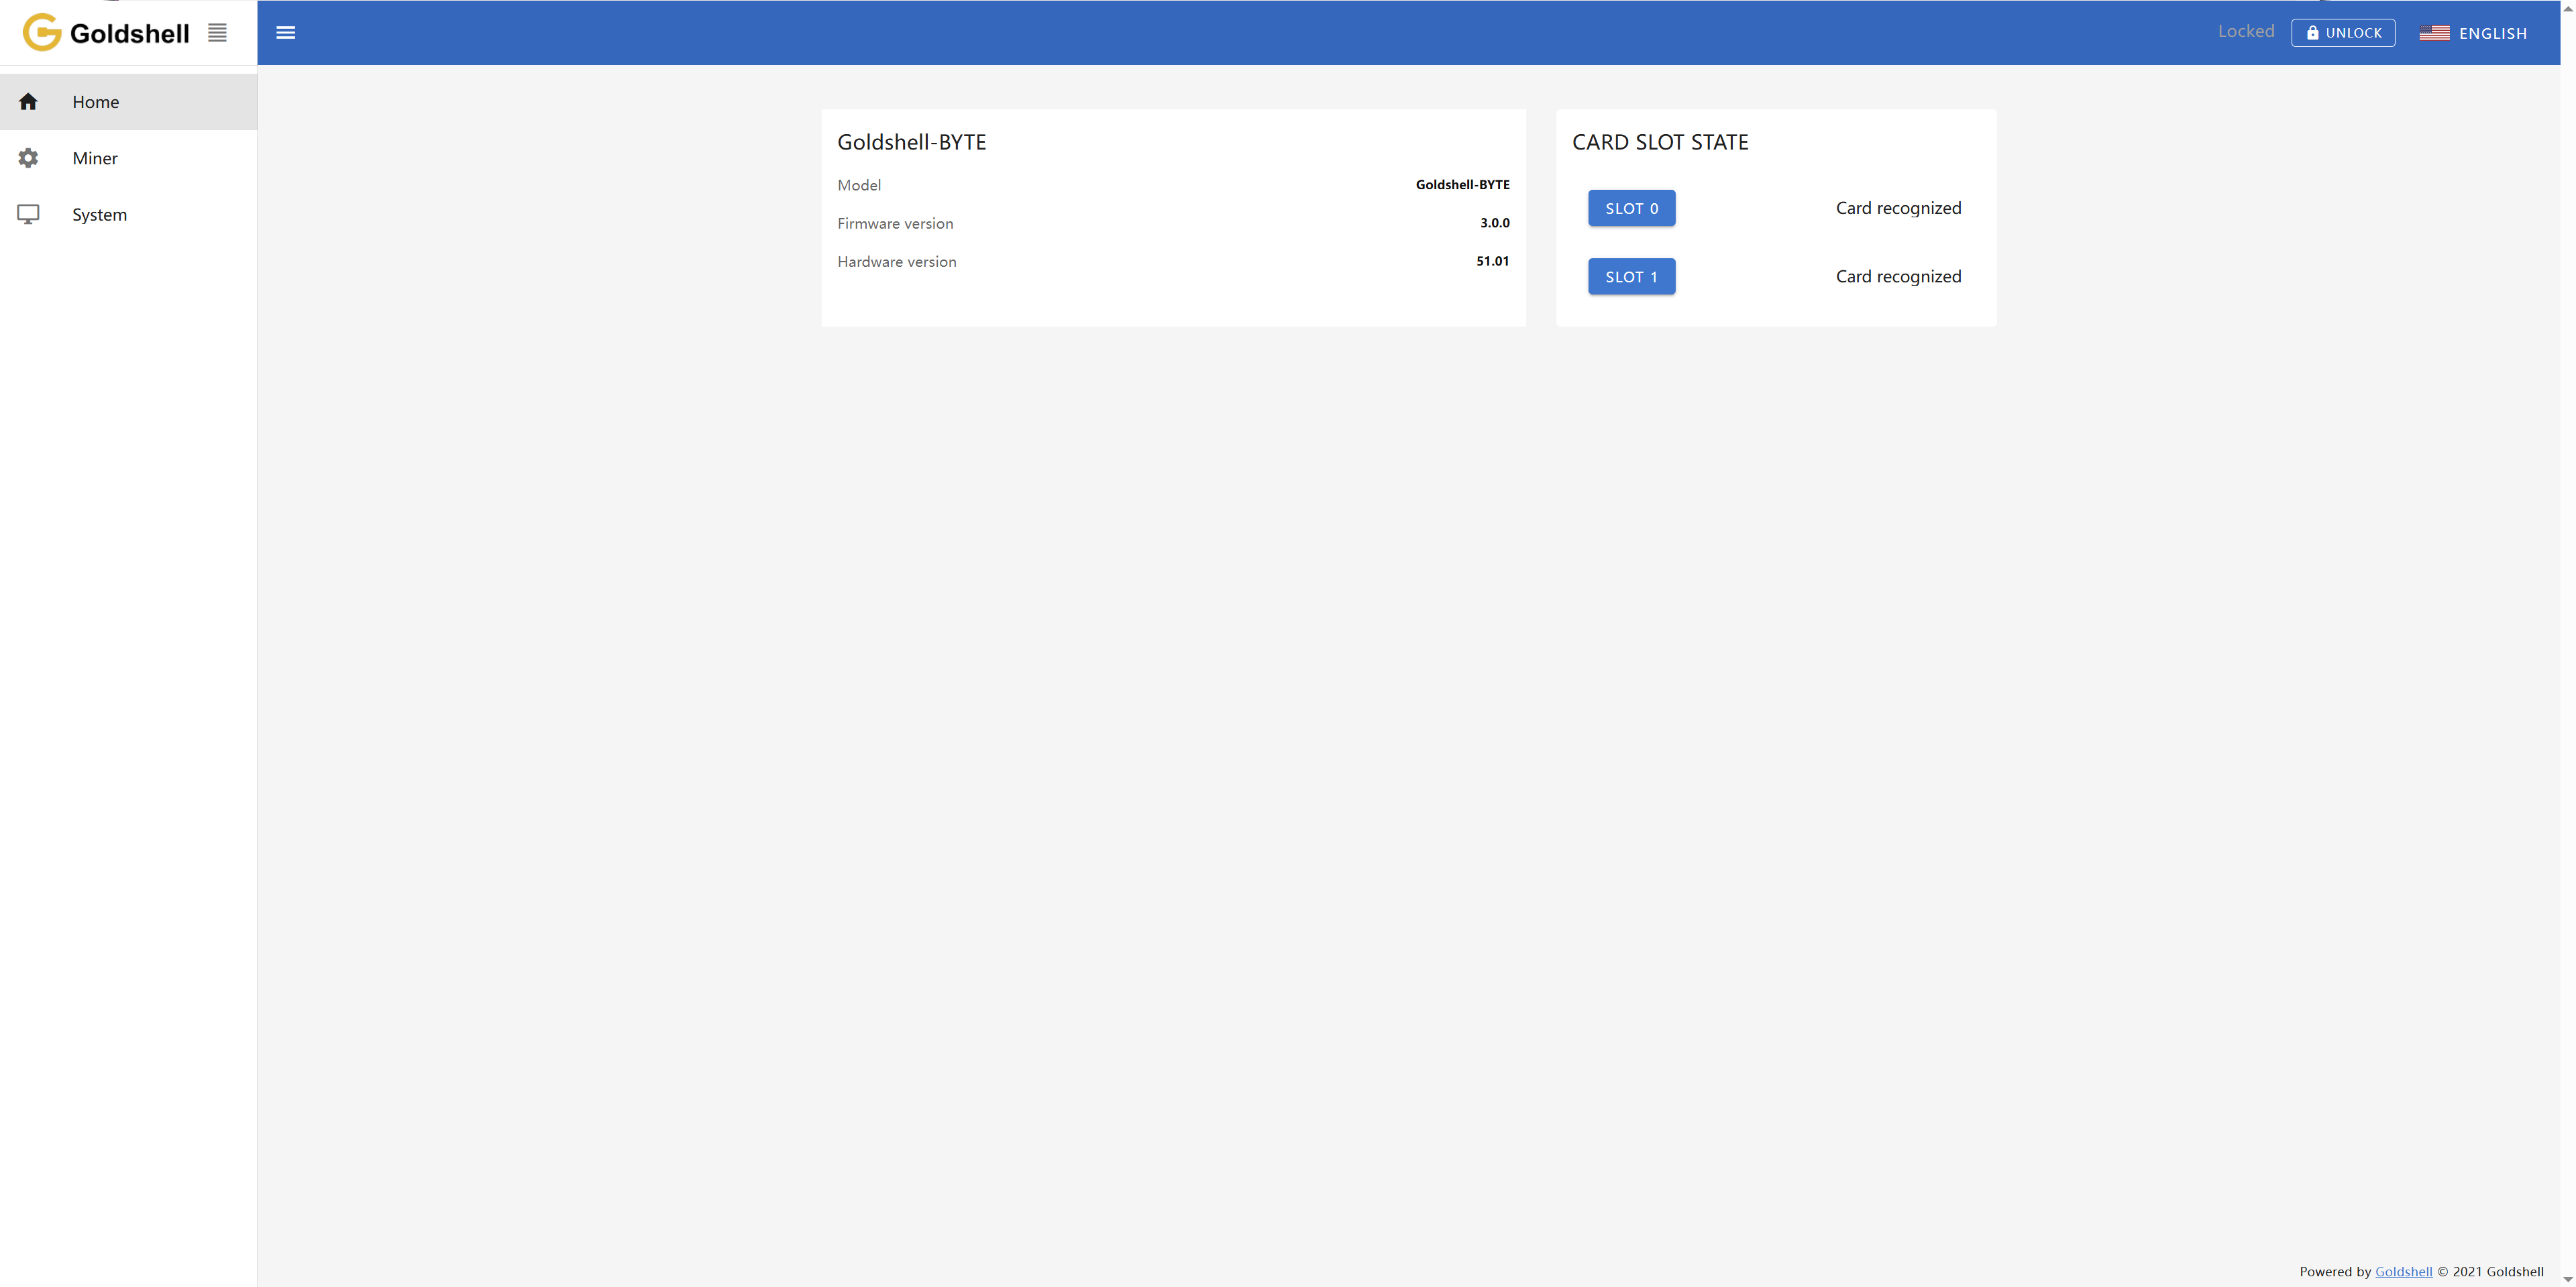Click the Model label
The height and width of the screenshot is (1287, 2576).
pyautogui.click(x=859, y=185)
